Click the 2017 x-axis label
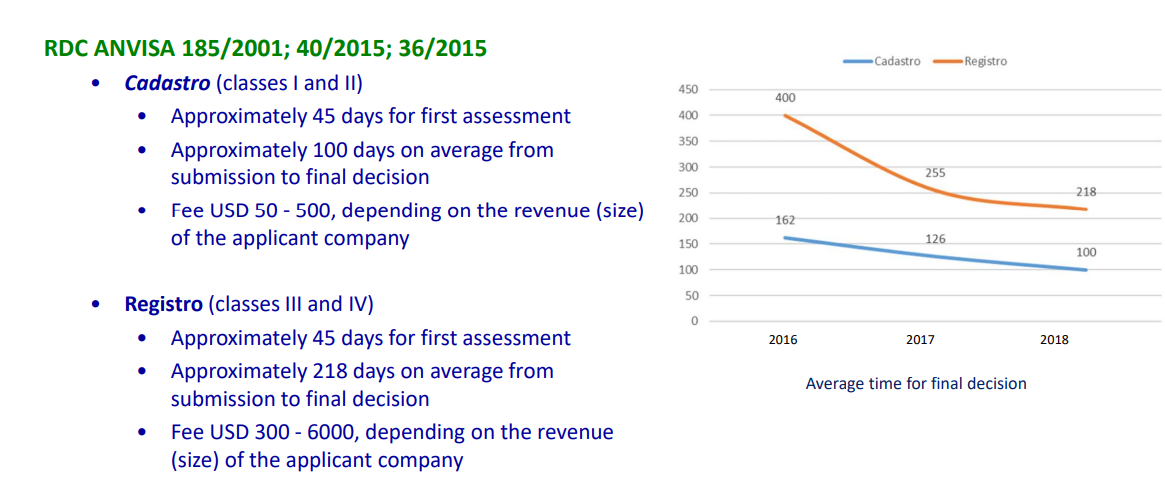1165x479 pixels. click(x=921, y=341)
